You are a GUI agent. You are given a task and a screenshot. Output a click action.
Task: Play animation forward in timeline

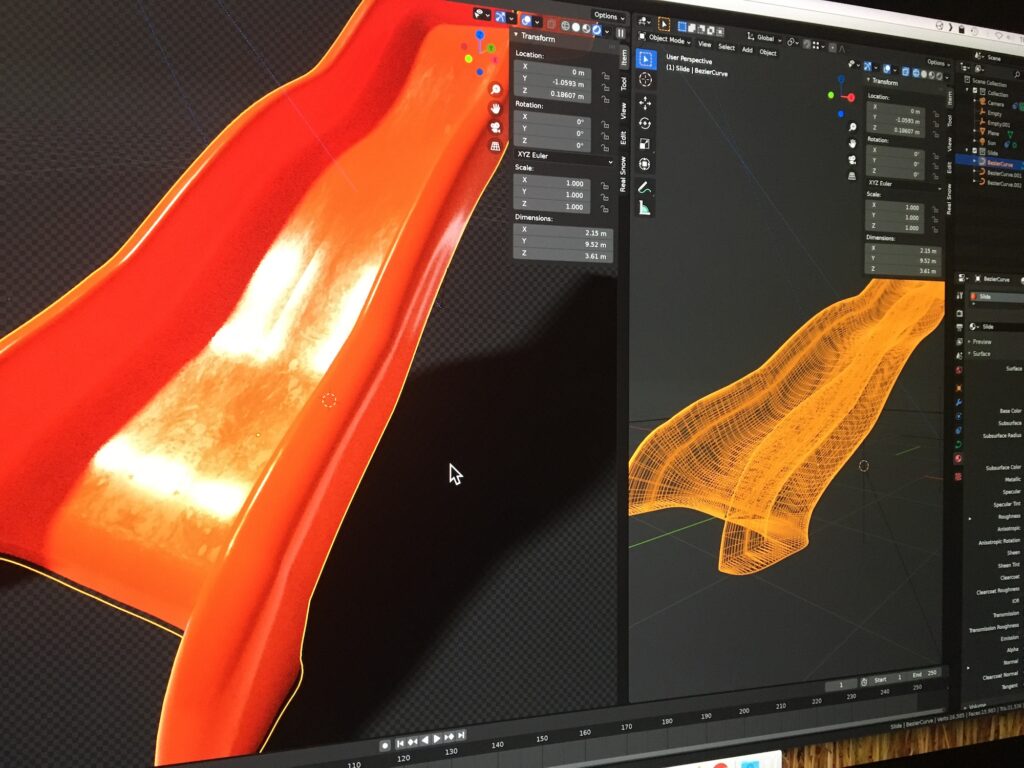click(437, 739)
